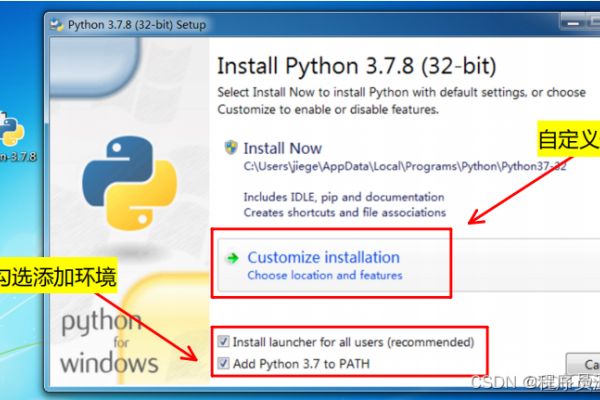Click the 'Install Python 3.7.8 (32-bit)' heading
600x400 pixels.
pos(357,66)
